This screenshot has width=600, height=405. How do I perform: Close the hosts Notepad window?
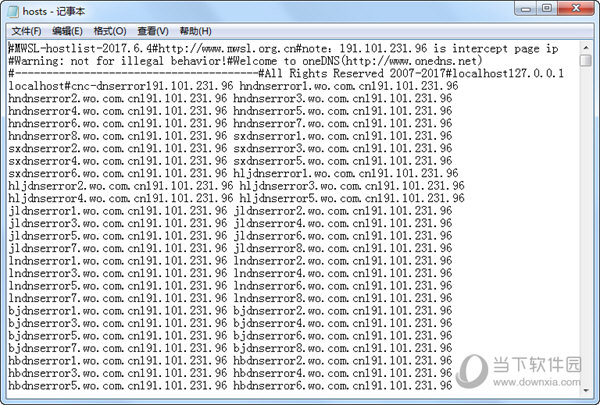[x=576, y=8]
